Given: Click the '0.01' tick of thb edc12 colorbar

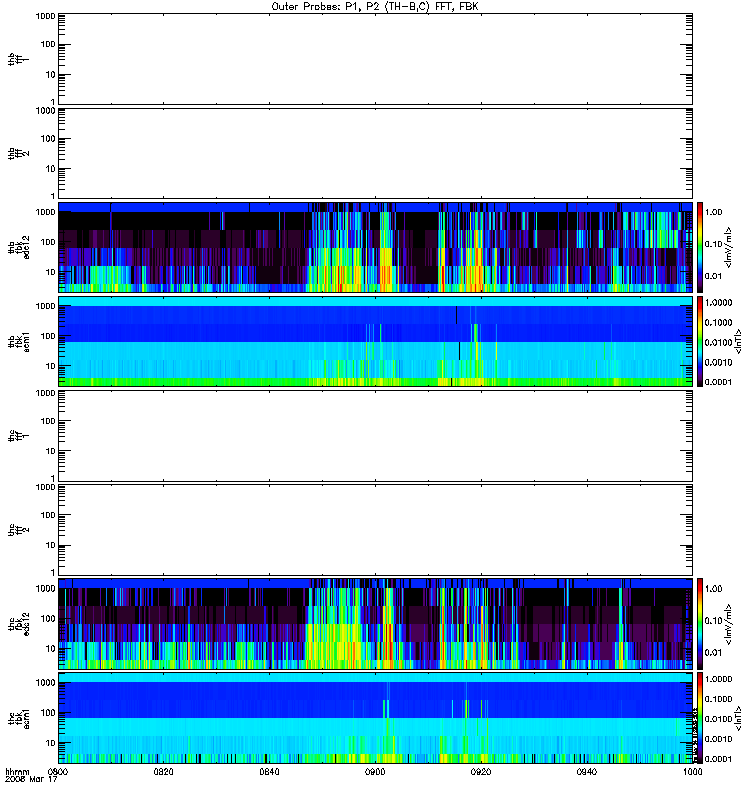Looking at the screenshot, I should tap(713, 276).
